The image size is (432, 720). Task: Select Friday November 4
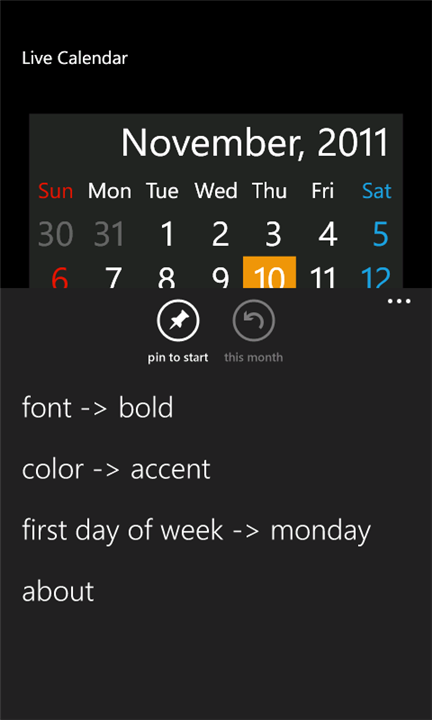pos(328,234)
